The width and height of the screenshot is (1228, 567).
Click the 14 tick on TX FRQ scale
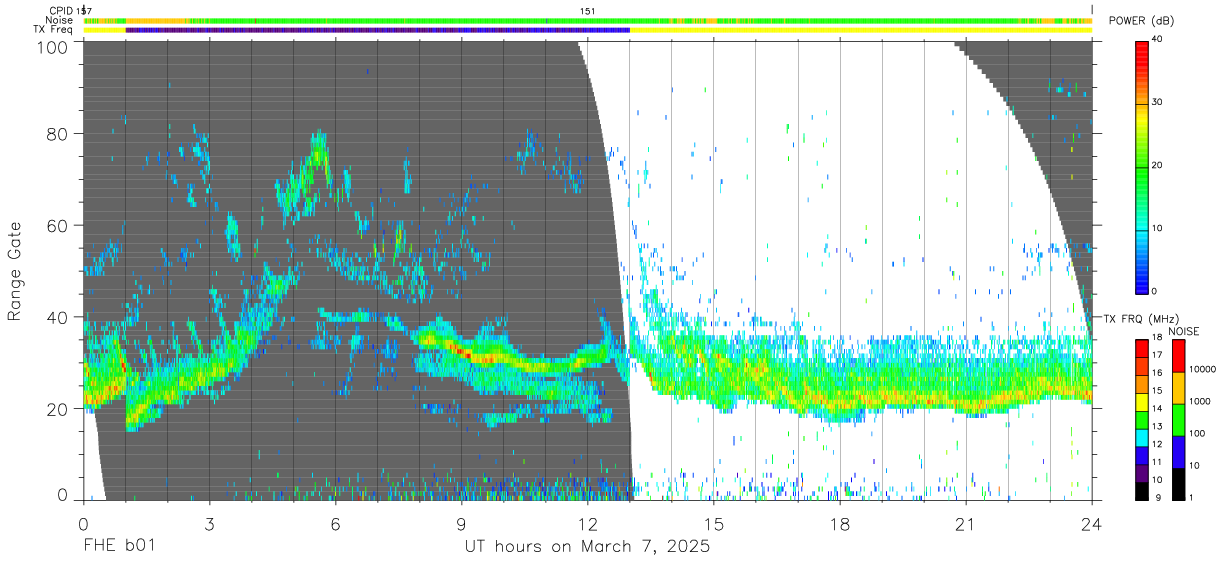(x=1157, y=409)
